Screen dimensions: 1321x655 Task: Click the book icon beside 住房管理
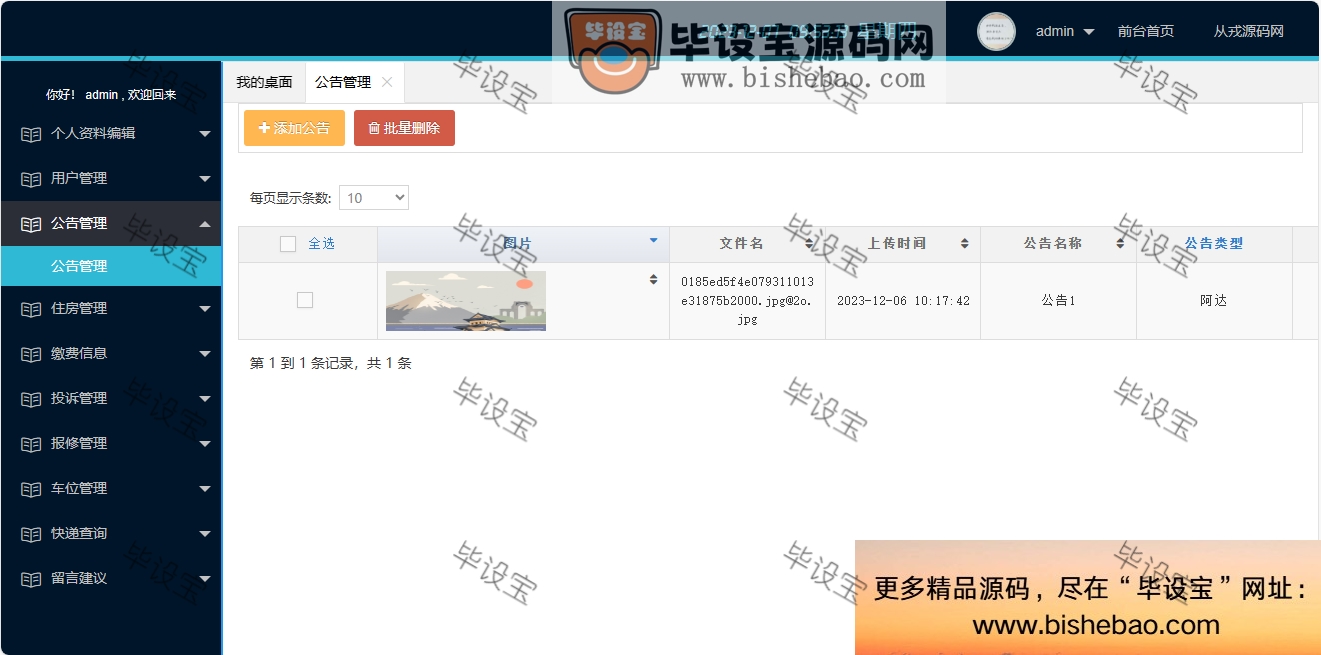[x=31, y=309]
